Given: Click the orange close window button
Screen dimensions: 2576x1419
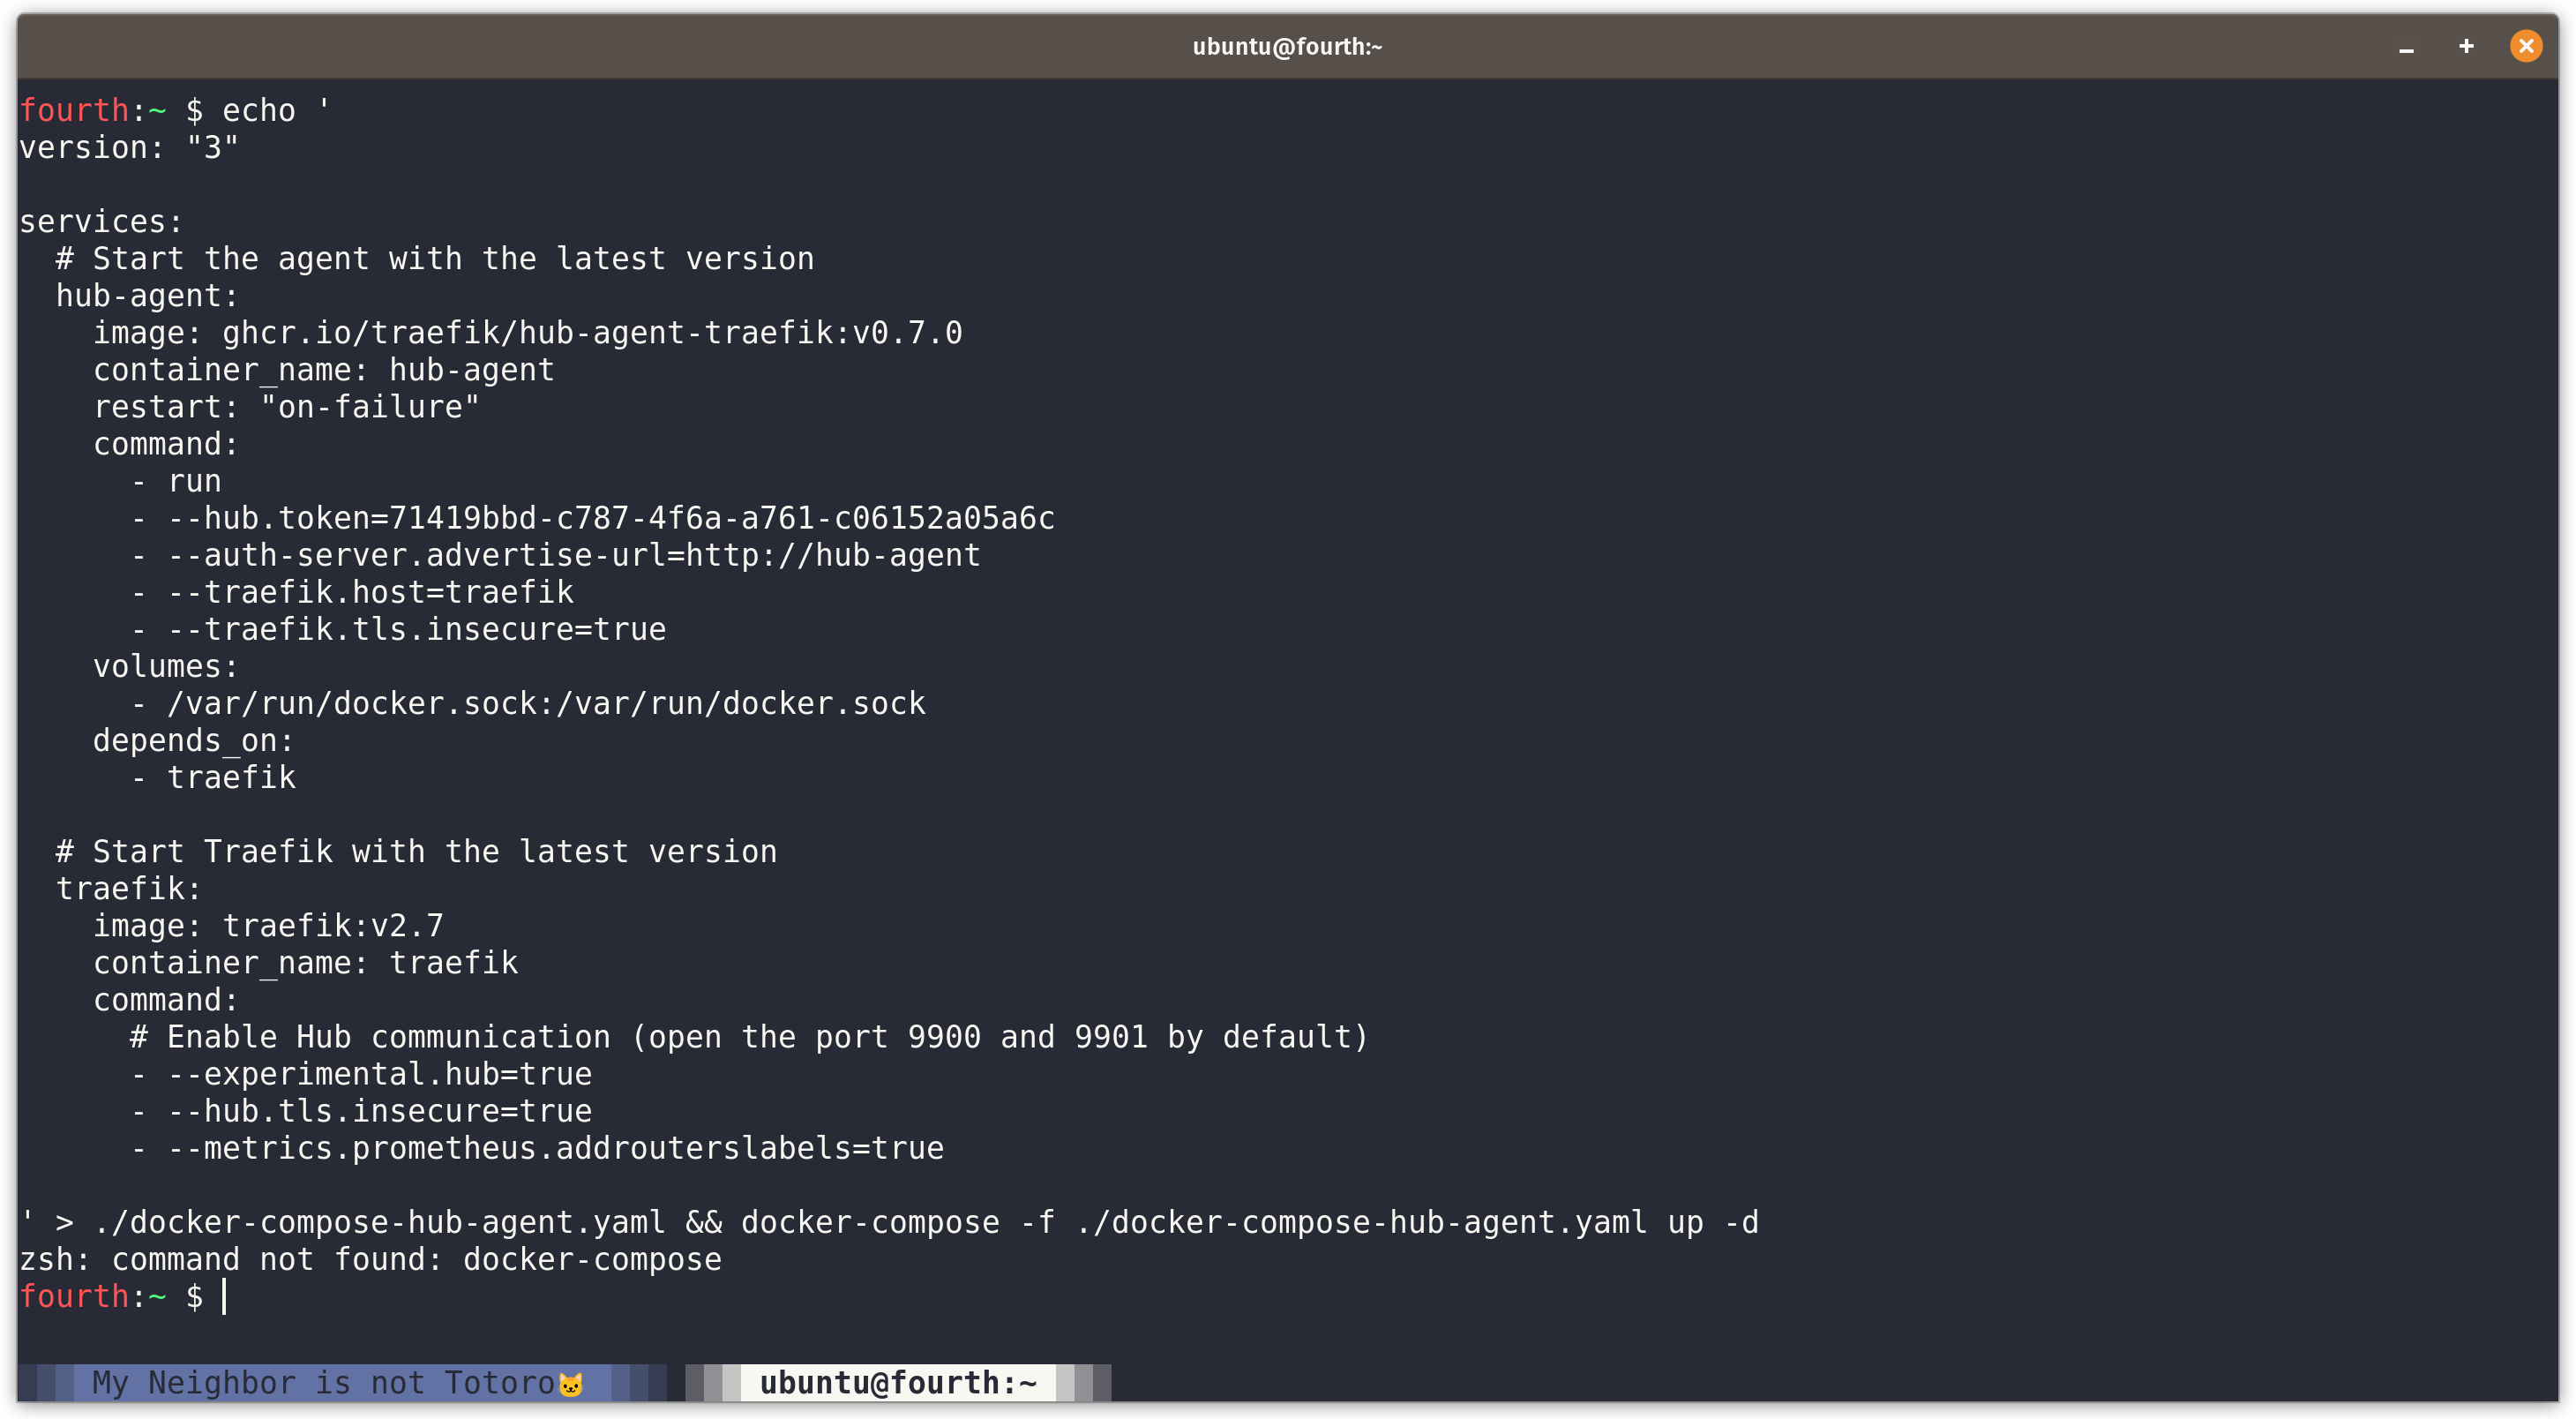Looking at the screenshot, I should [2525, 46].
